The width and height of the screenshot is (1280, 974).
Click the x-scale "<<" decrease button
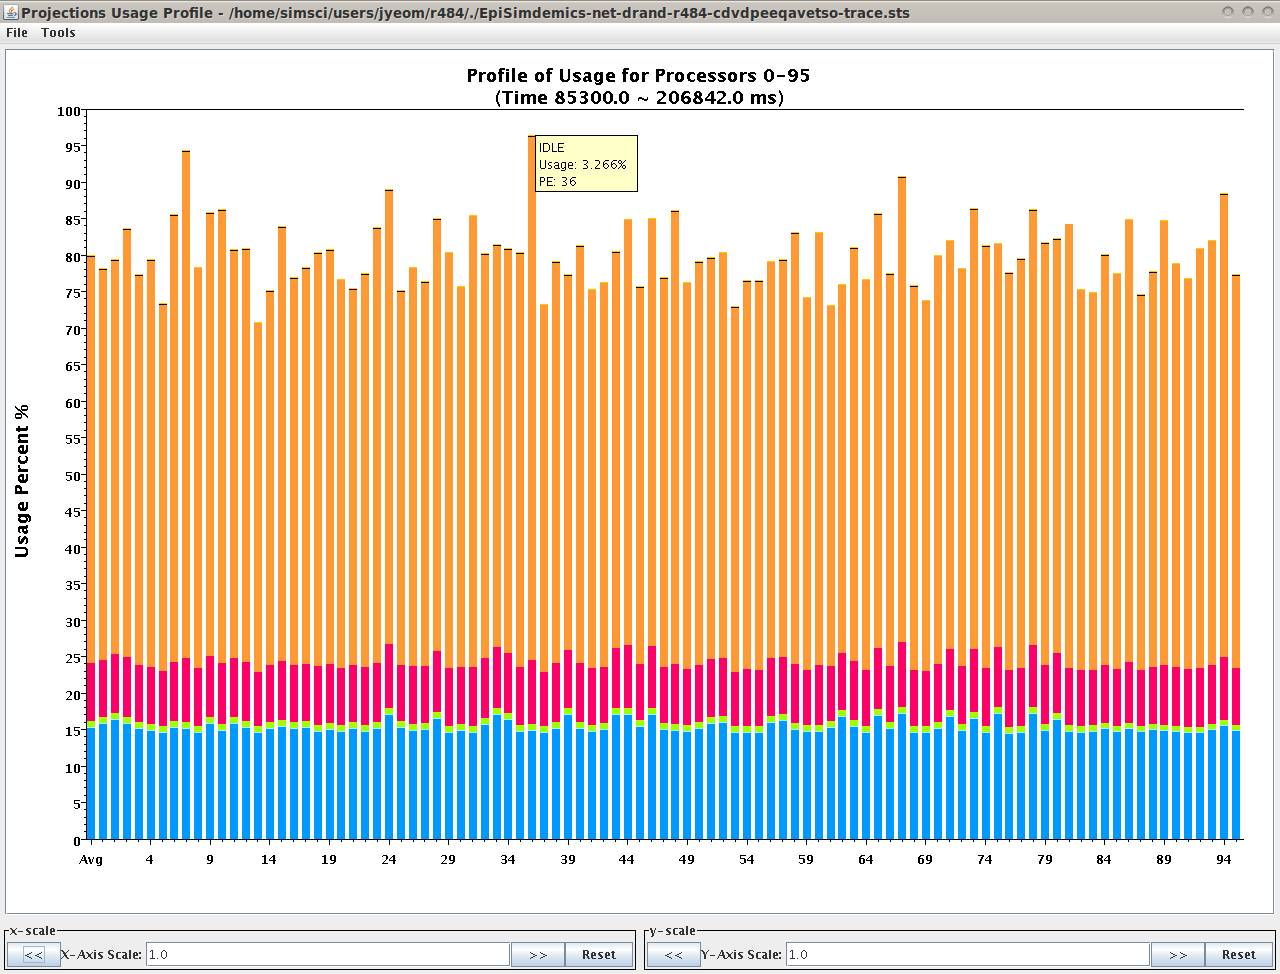[33, 955]
